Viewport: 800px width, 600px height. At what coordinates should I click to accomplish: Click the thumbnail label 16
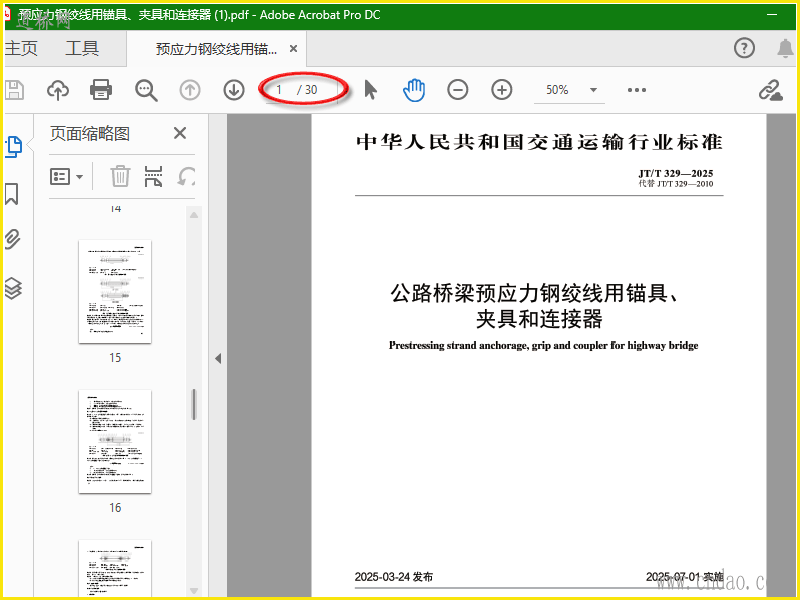(115, 508)
